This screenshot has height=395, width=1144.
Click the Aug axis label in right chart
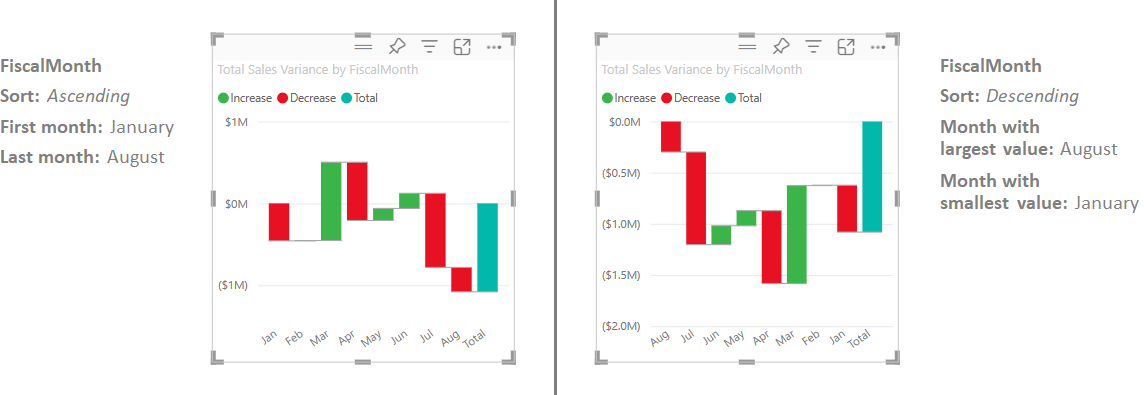660,337
